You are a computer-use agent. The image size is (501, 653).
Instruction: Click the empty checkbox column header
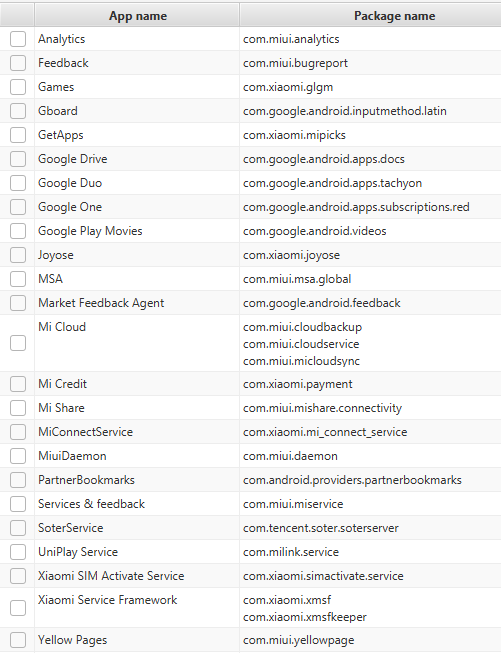click(x=17, y=15)
